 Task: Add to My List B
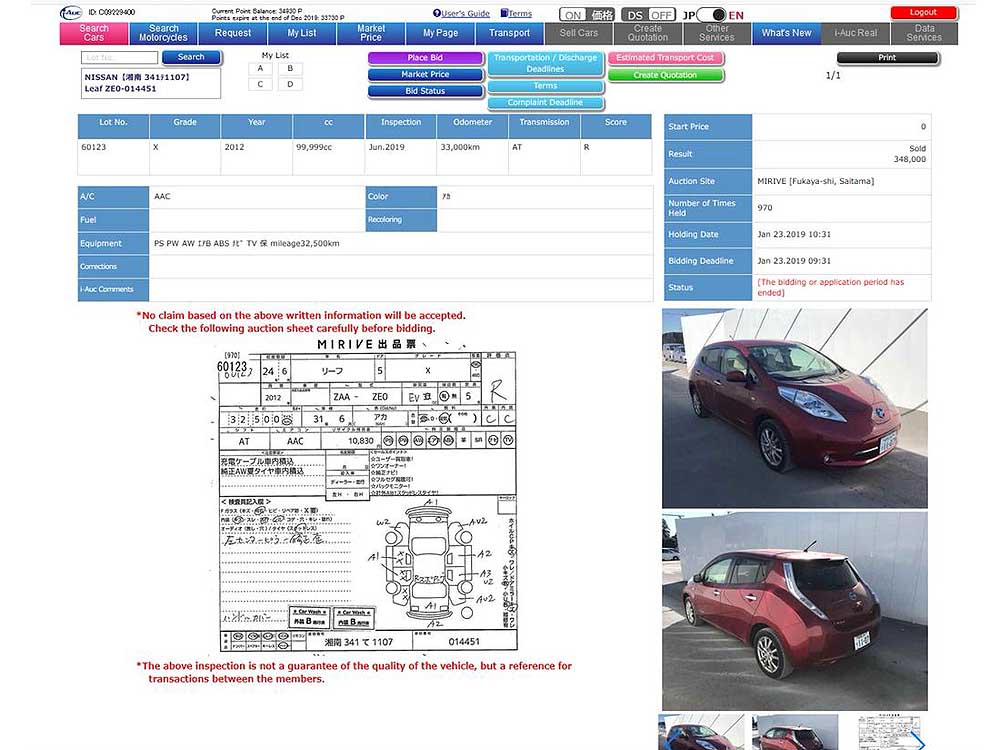pos(290,68)
